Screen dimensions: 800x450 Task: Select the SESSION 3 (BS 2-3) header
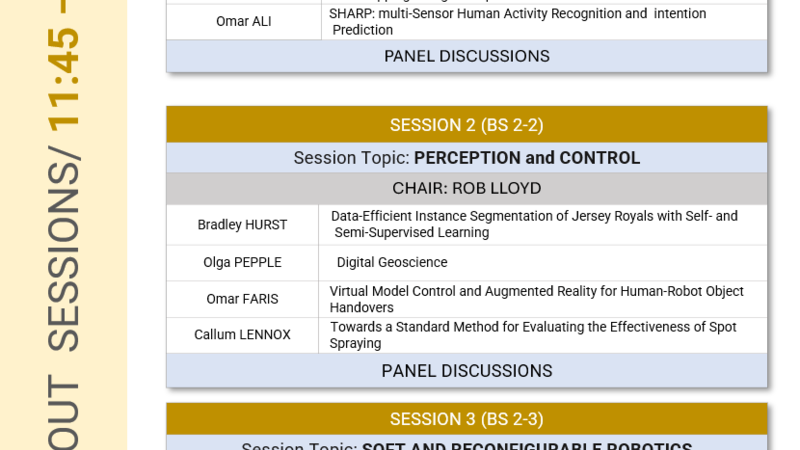tap(466, 419)
